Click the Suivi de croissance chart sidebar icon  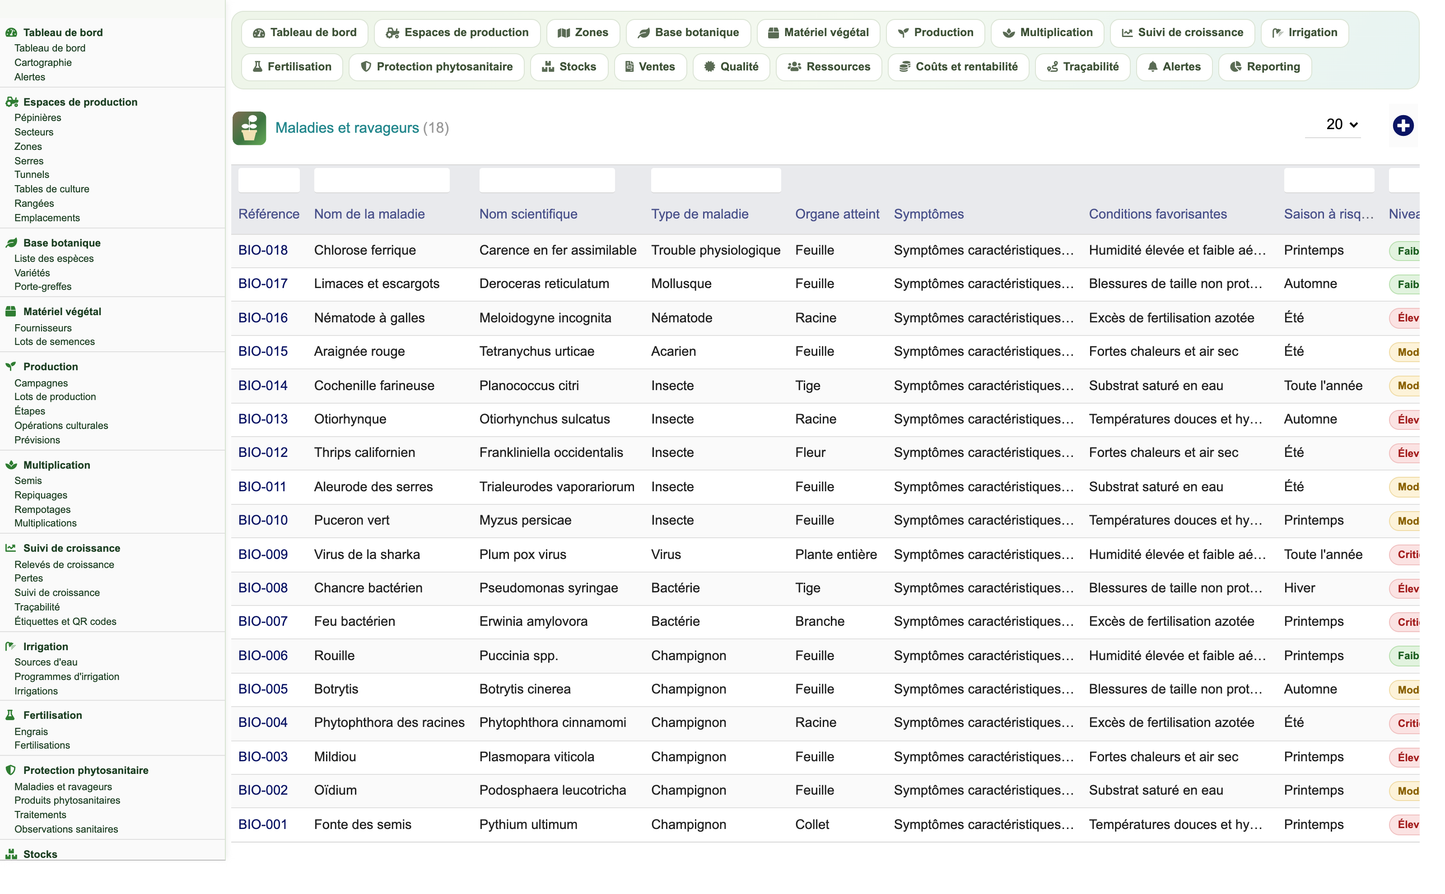[x=11, y=549]
